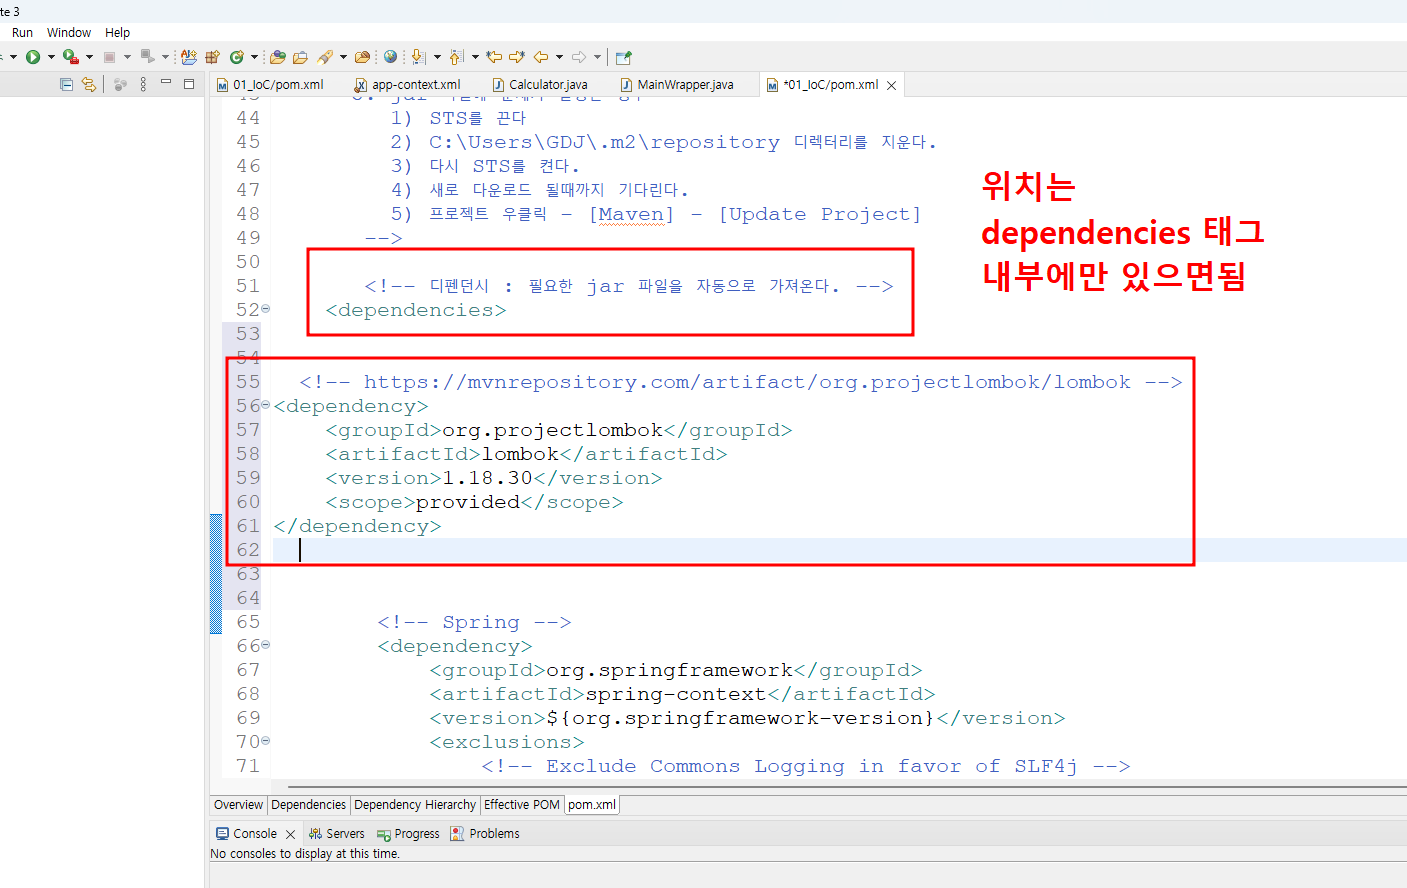
Task: Maximize the left side panel
Action: [189, 84]
